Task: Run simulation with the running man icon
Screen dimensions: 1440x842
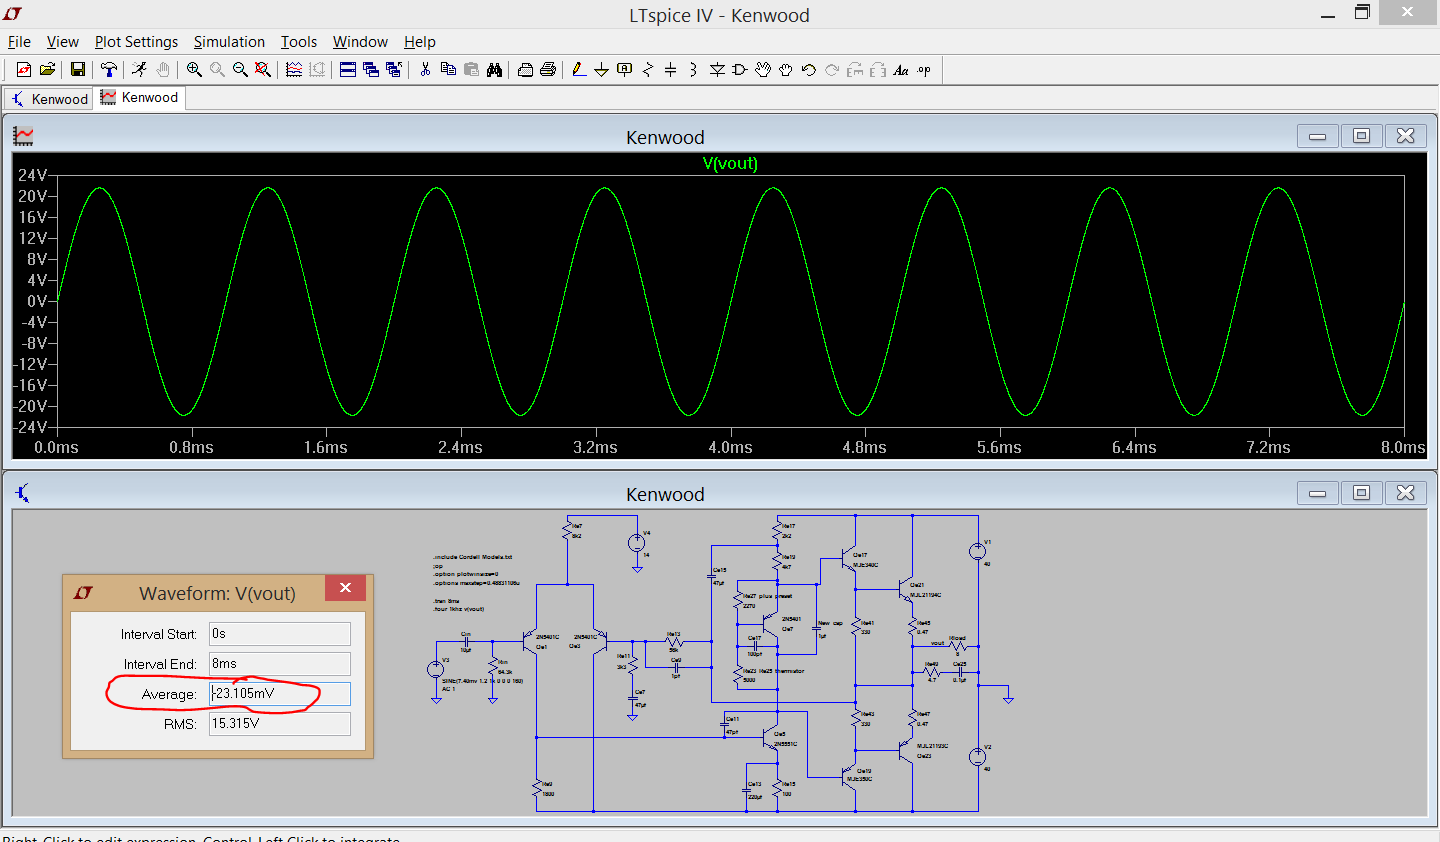Action: [139, 69]
